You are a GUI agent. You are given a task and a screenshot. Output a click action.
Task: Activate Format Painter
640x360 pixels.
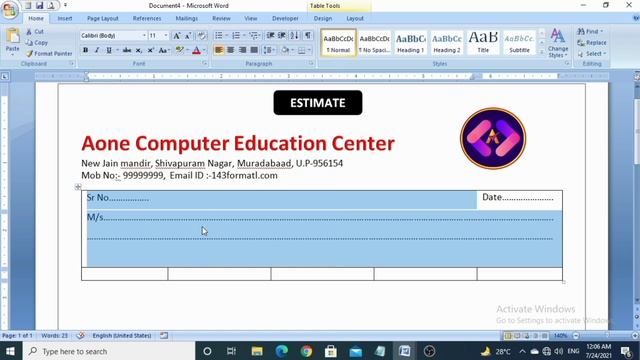[x=49, y=53]
